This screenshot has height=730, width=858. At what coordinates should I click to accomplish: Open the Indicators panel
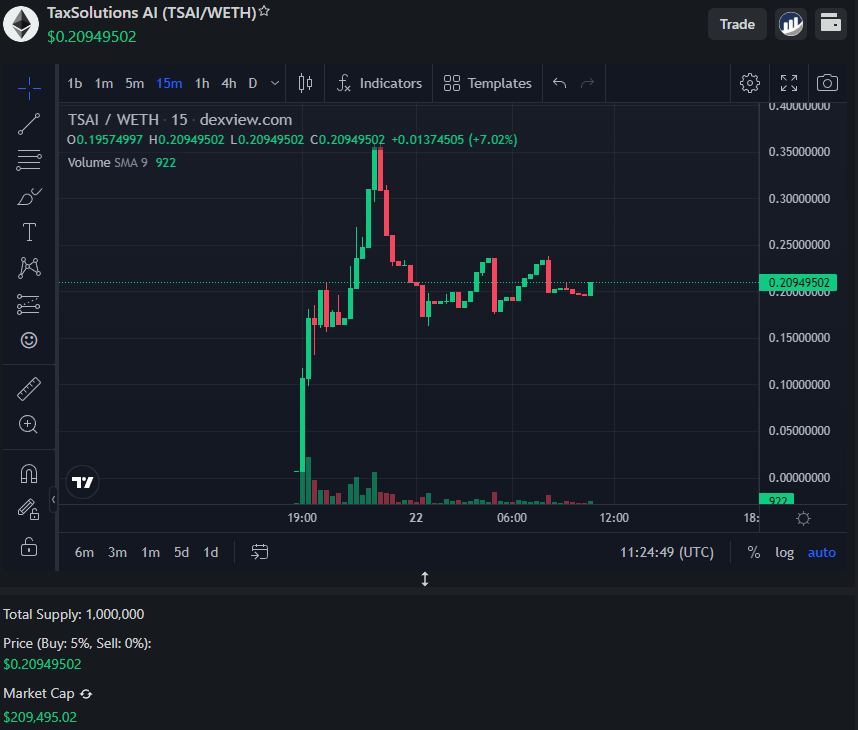379,83
